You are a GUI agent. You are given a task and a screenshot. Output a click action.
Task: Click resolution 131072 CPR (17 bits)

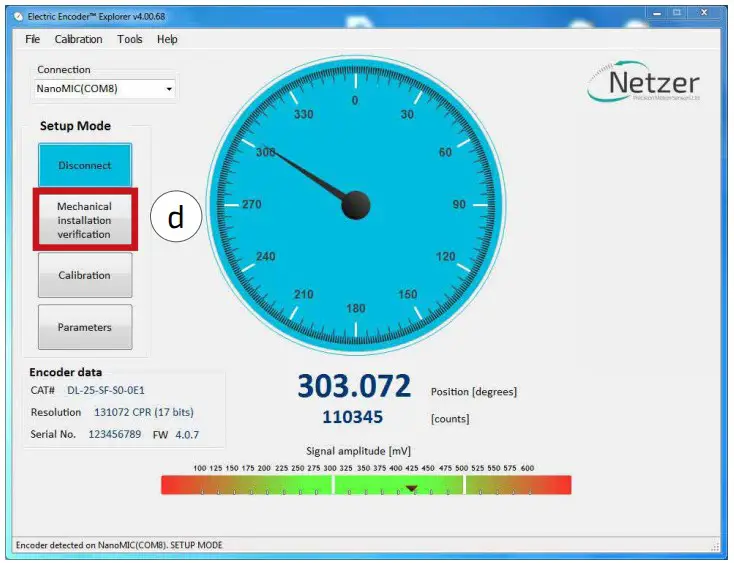[x=144, y=412]
